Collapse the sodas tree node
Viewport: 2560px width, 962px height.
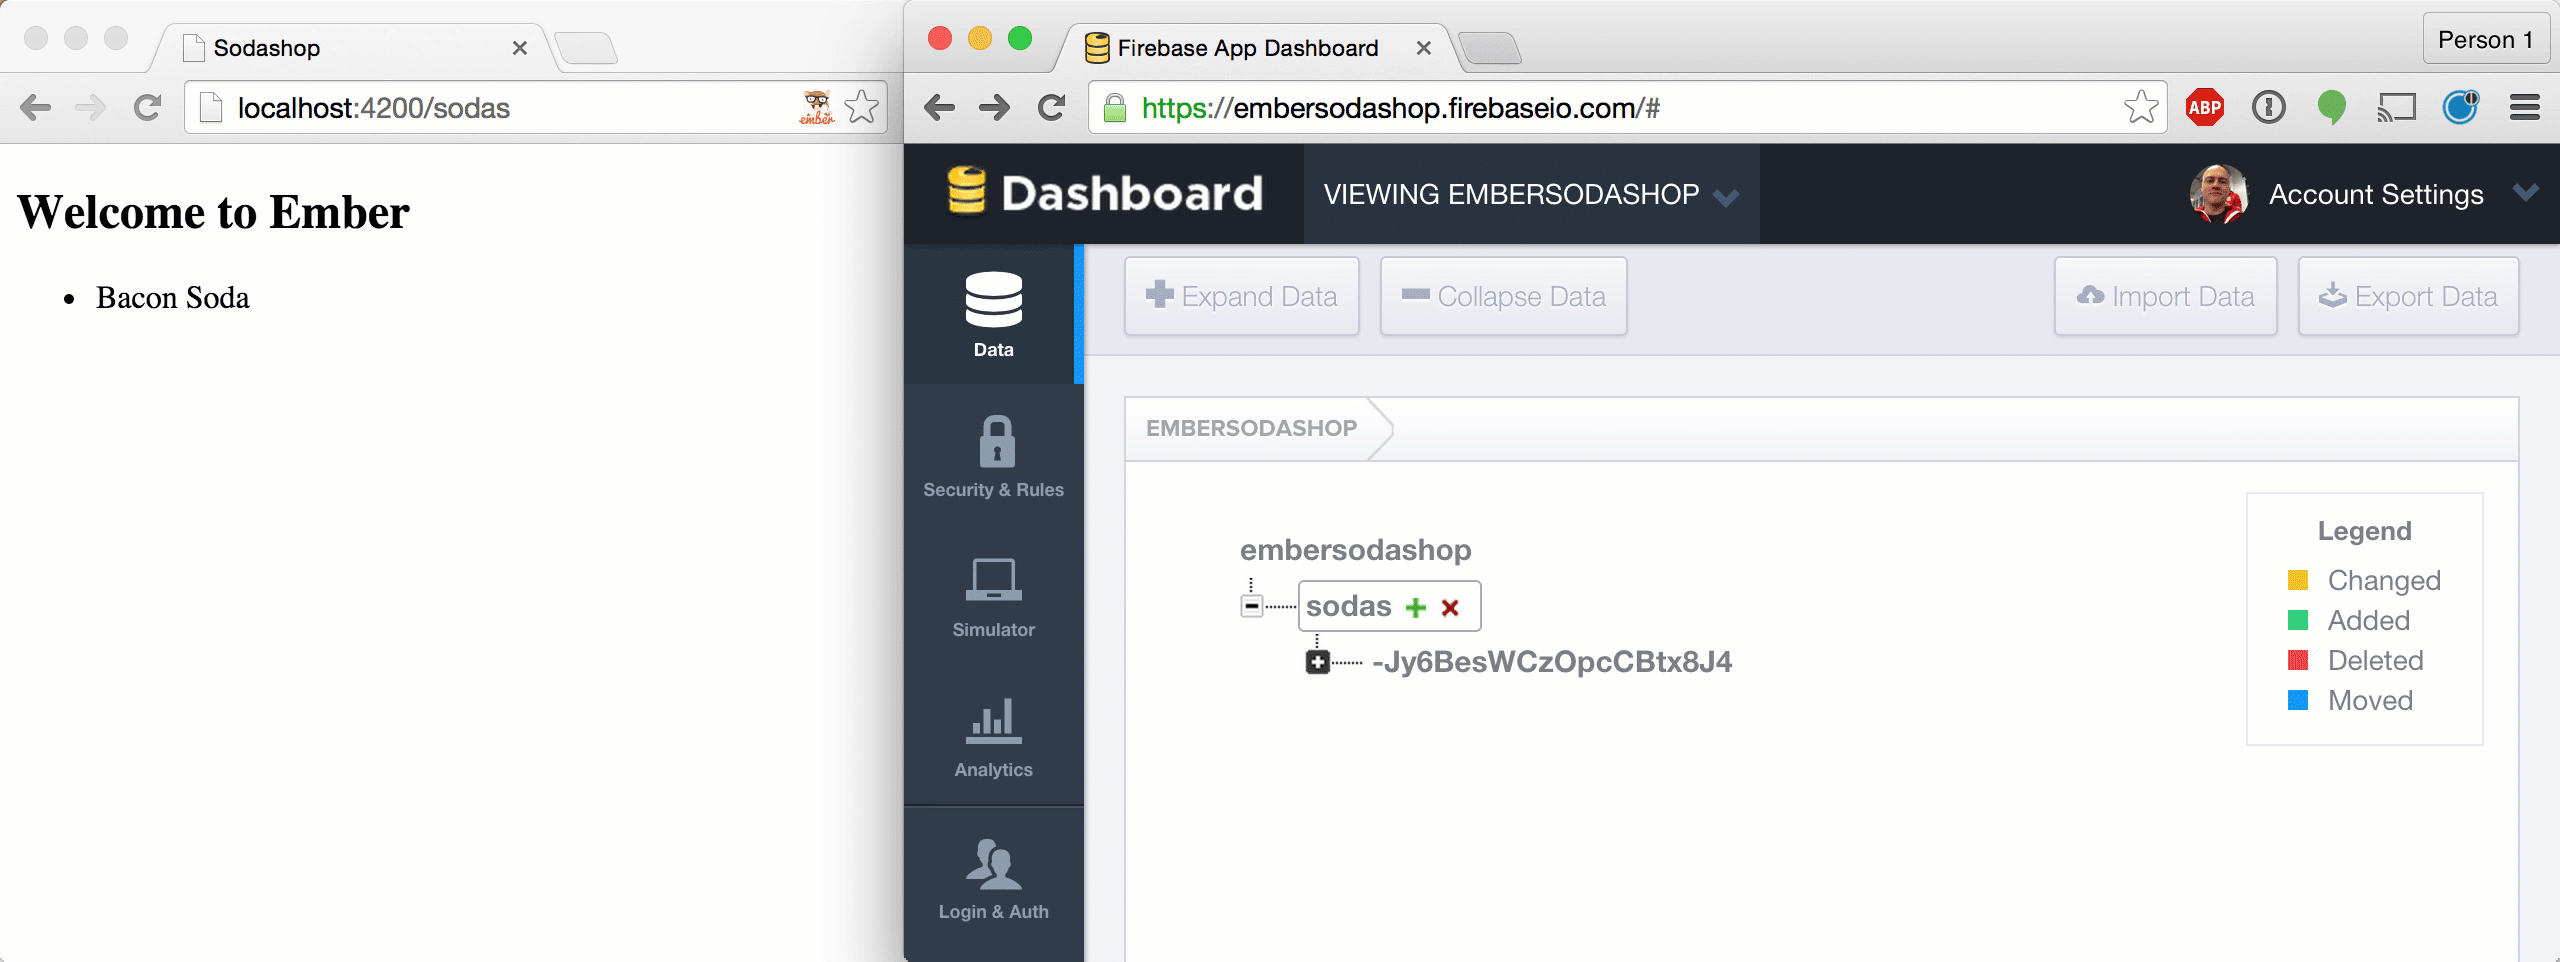(1251, 606)
